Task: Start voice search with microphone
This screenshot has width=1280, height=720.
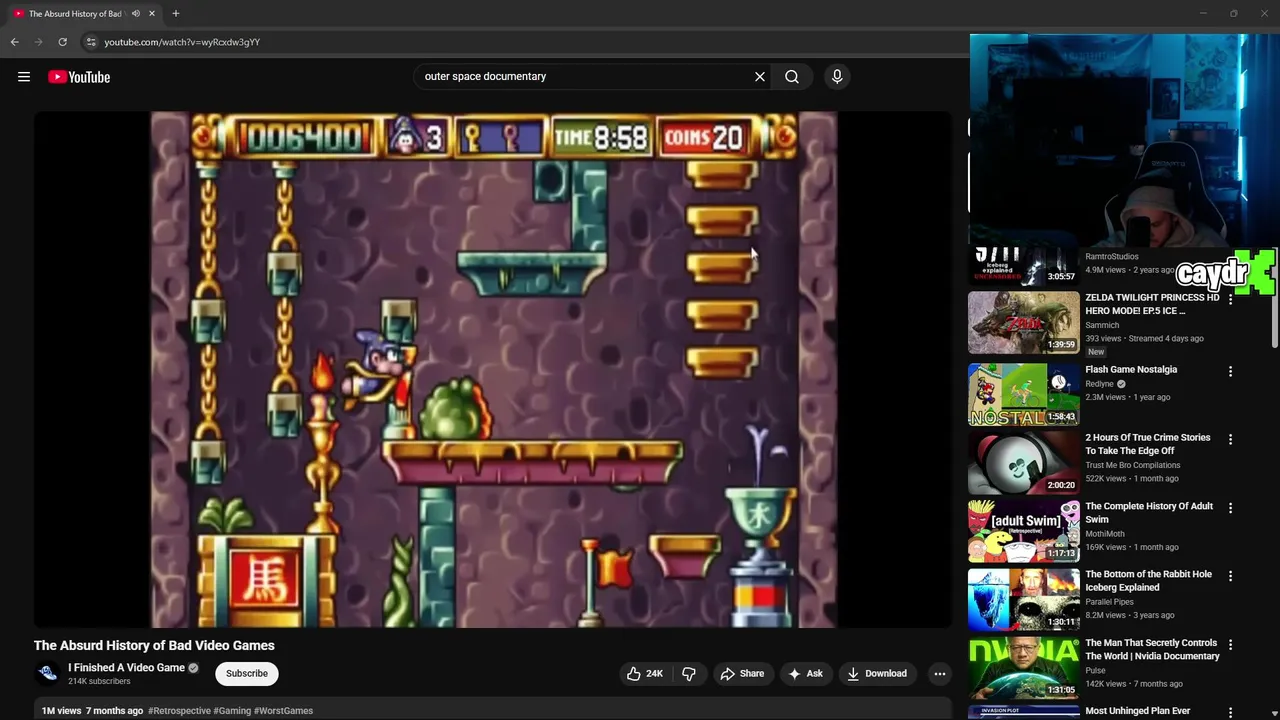Action: click(x=837, y=76)
